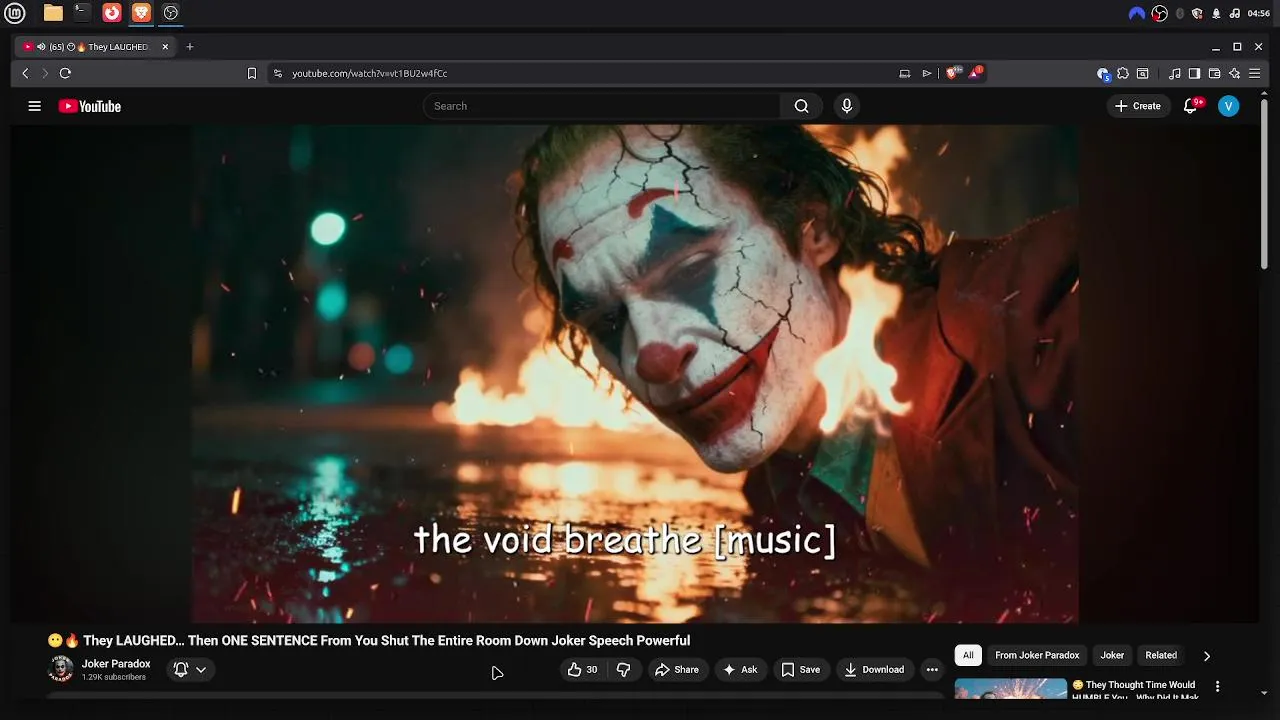Image resolution: width=1280 pixels, height=720 pixels.
Task: Open the YouTube guide hamburger menu
Action: point(34,106)
